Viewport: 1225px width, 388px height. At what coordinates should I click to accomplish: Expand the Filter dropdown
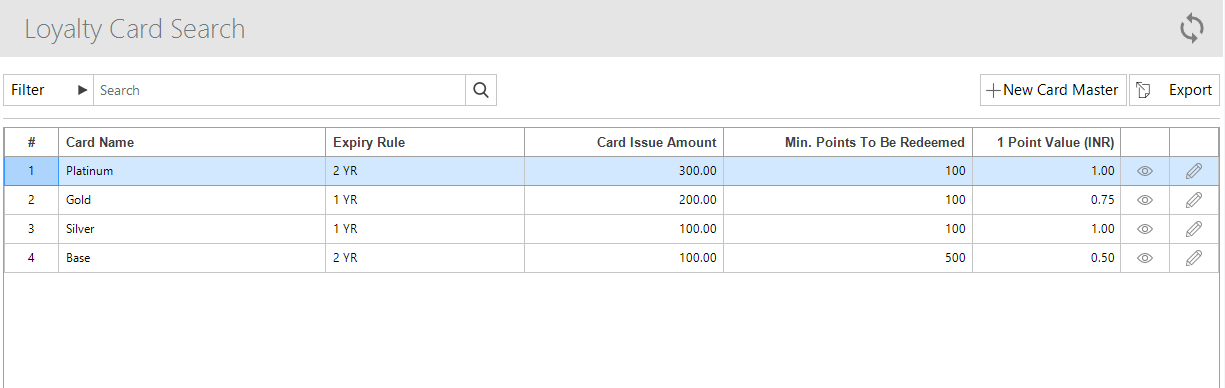[x=48, y=90]
